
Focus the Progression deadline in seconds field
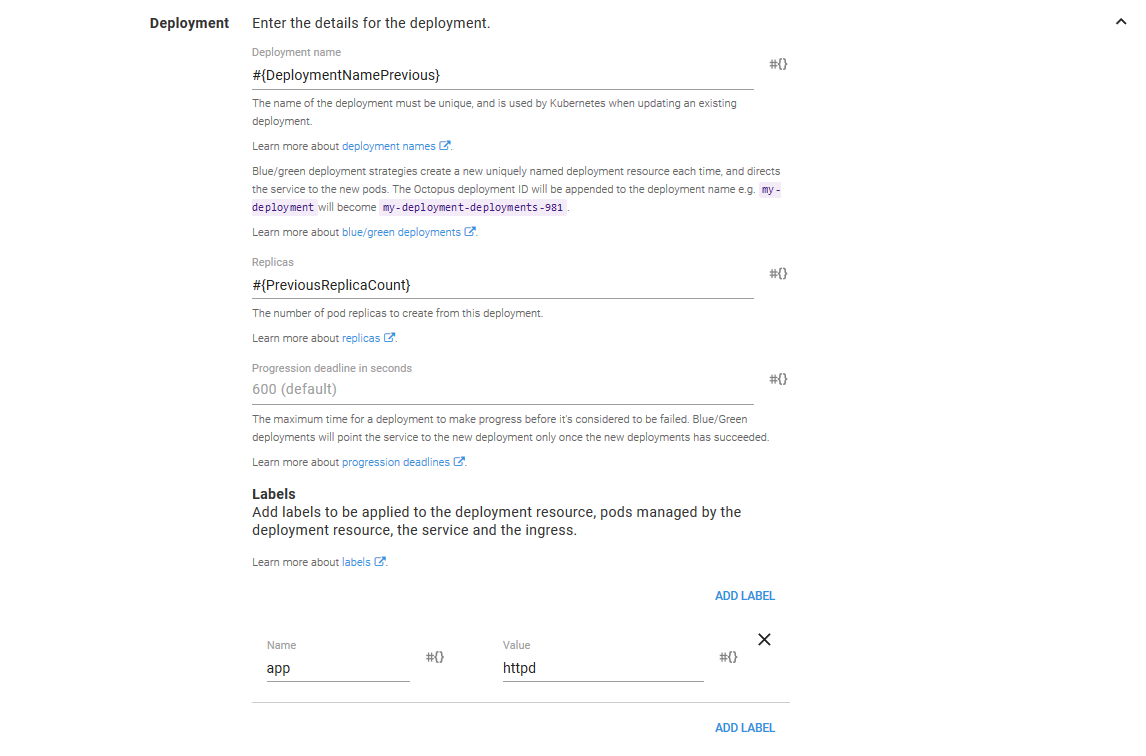[x=502, y=389]
